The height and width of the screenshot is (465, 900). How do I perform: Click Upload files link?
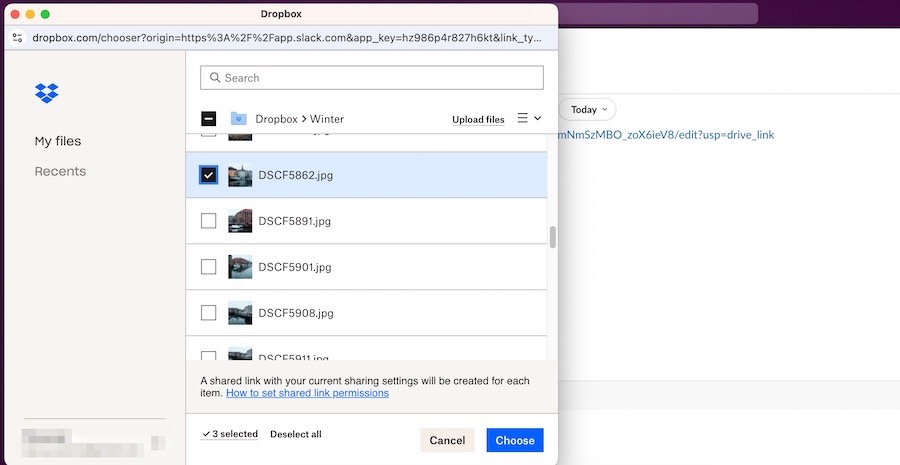click(478, 119)
